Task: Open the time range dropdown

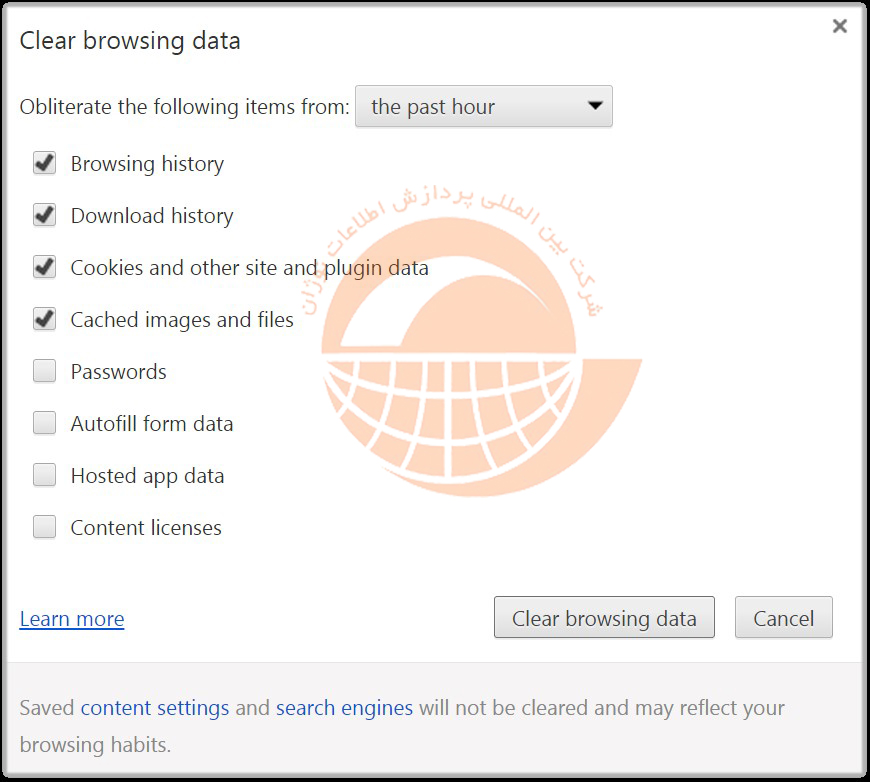Action: pyautogui.click(x=483, y=107)
